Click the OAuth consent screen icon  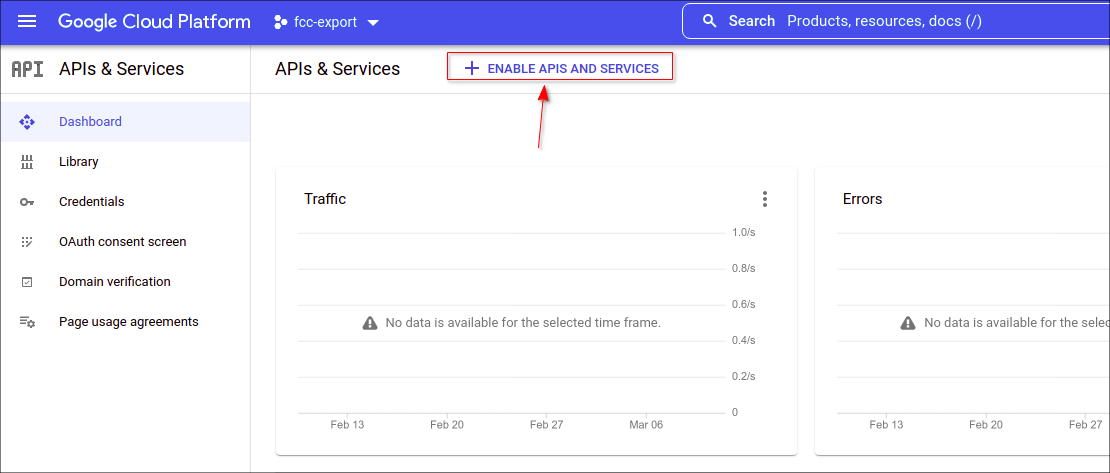pyautogui.click(x=27, y=242)
